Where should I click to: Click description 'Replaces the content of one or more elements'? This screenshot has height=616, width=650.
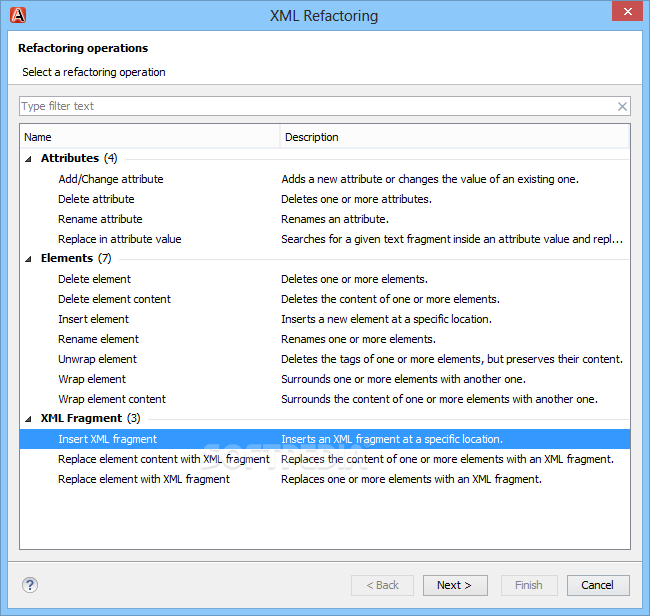[447, 459]
